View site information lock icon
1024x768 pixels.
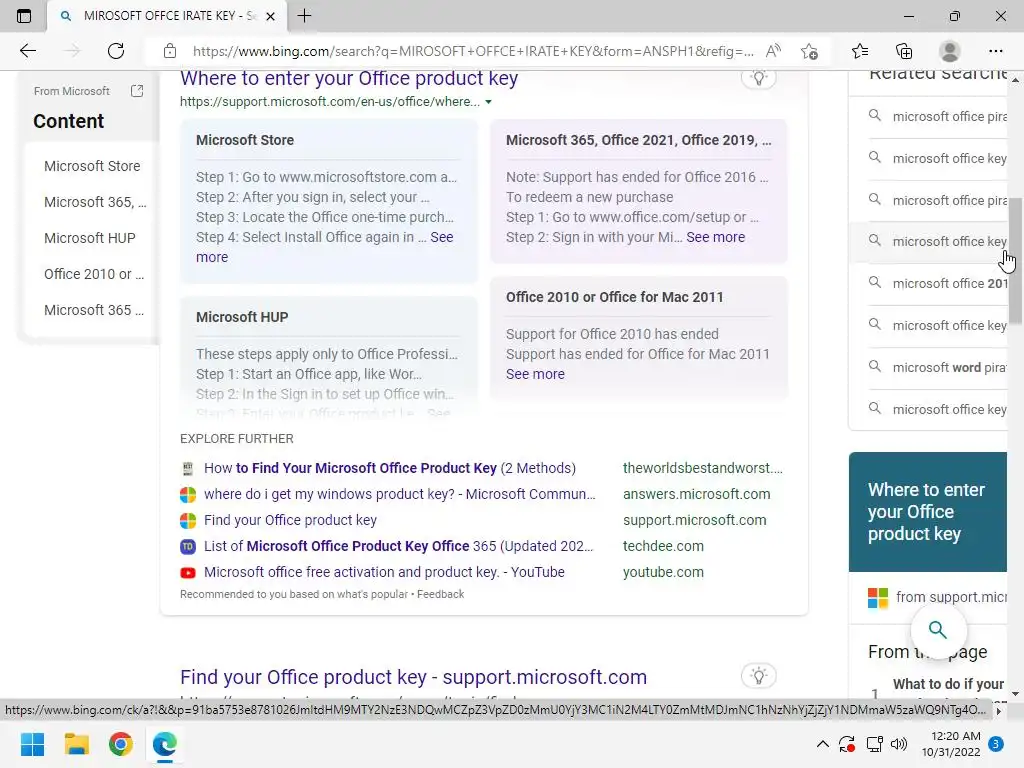tap(170, 51)
